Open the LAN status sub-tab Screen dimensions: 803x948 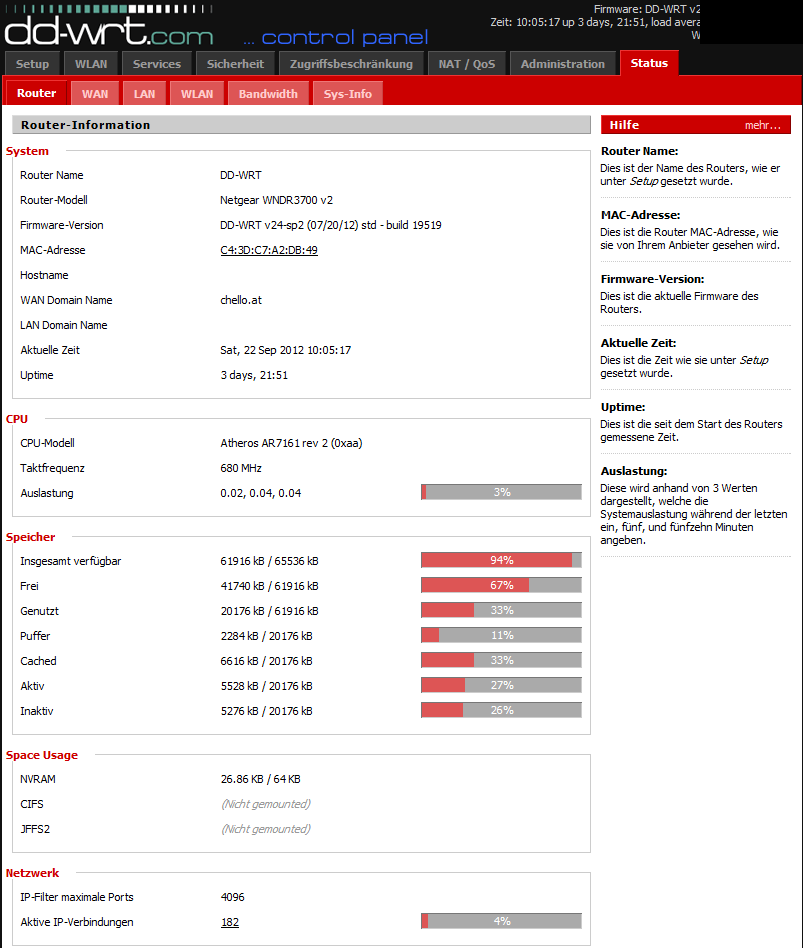145,94
